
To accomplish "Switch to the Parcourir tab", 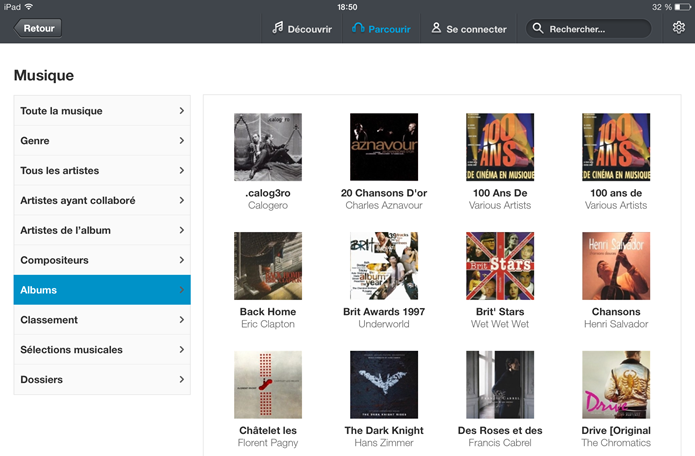I will (381, 29).
